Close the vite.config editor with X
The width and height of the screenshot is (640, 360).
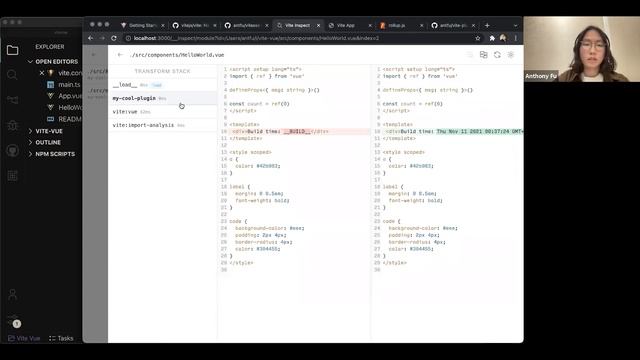coord(42,73)
